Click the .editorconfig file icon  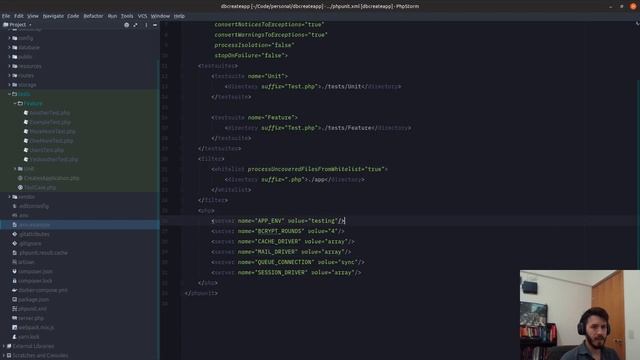pyautogui.click(x=15, y=206)
